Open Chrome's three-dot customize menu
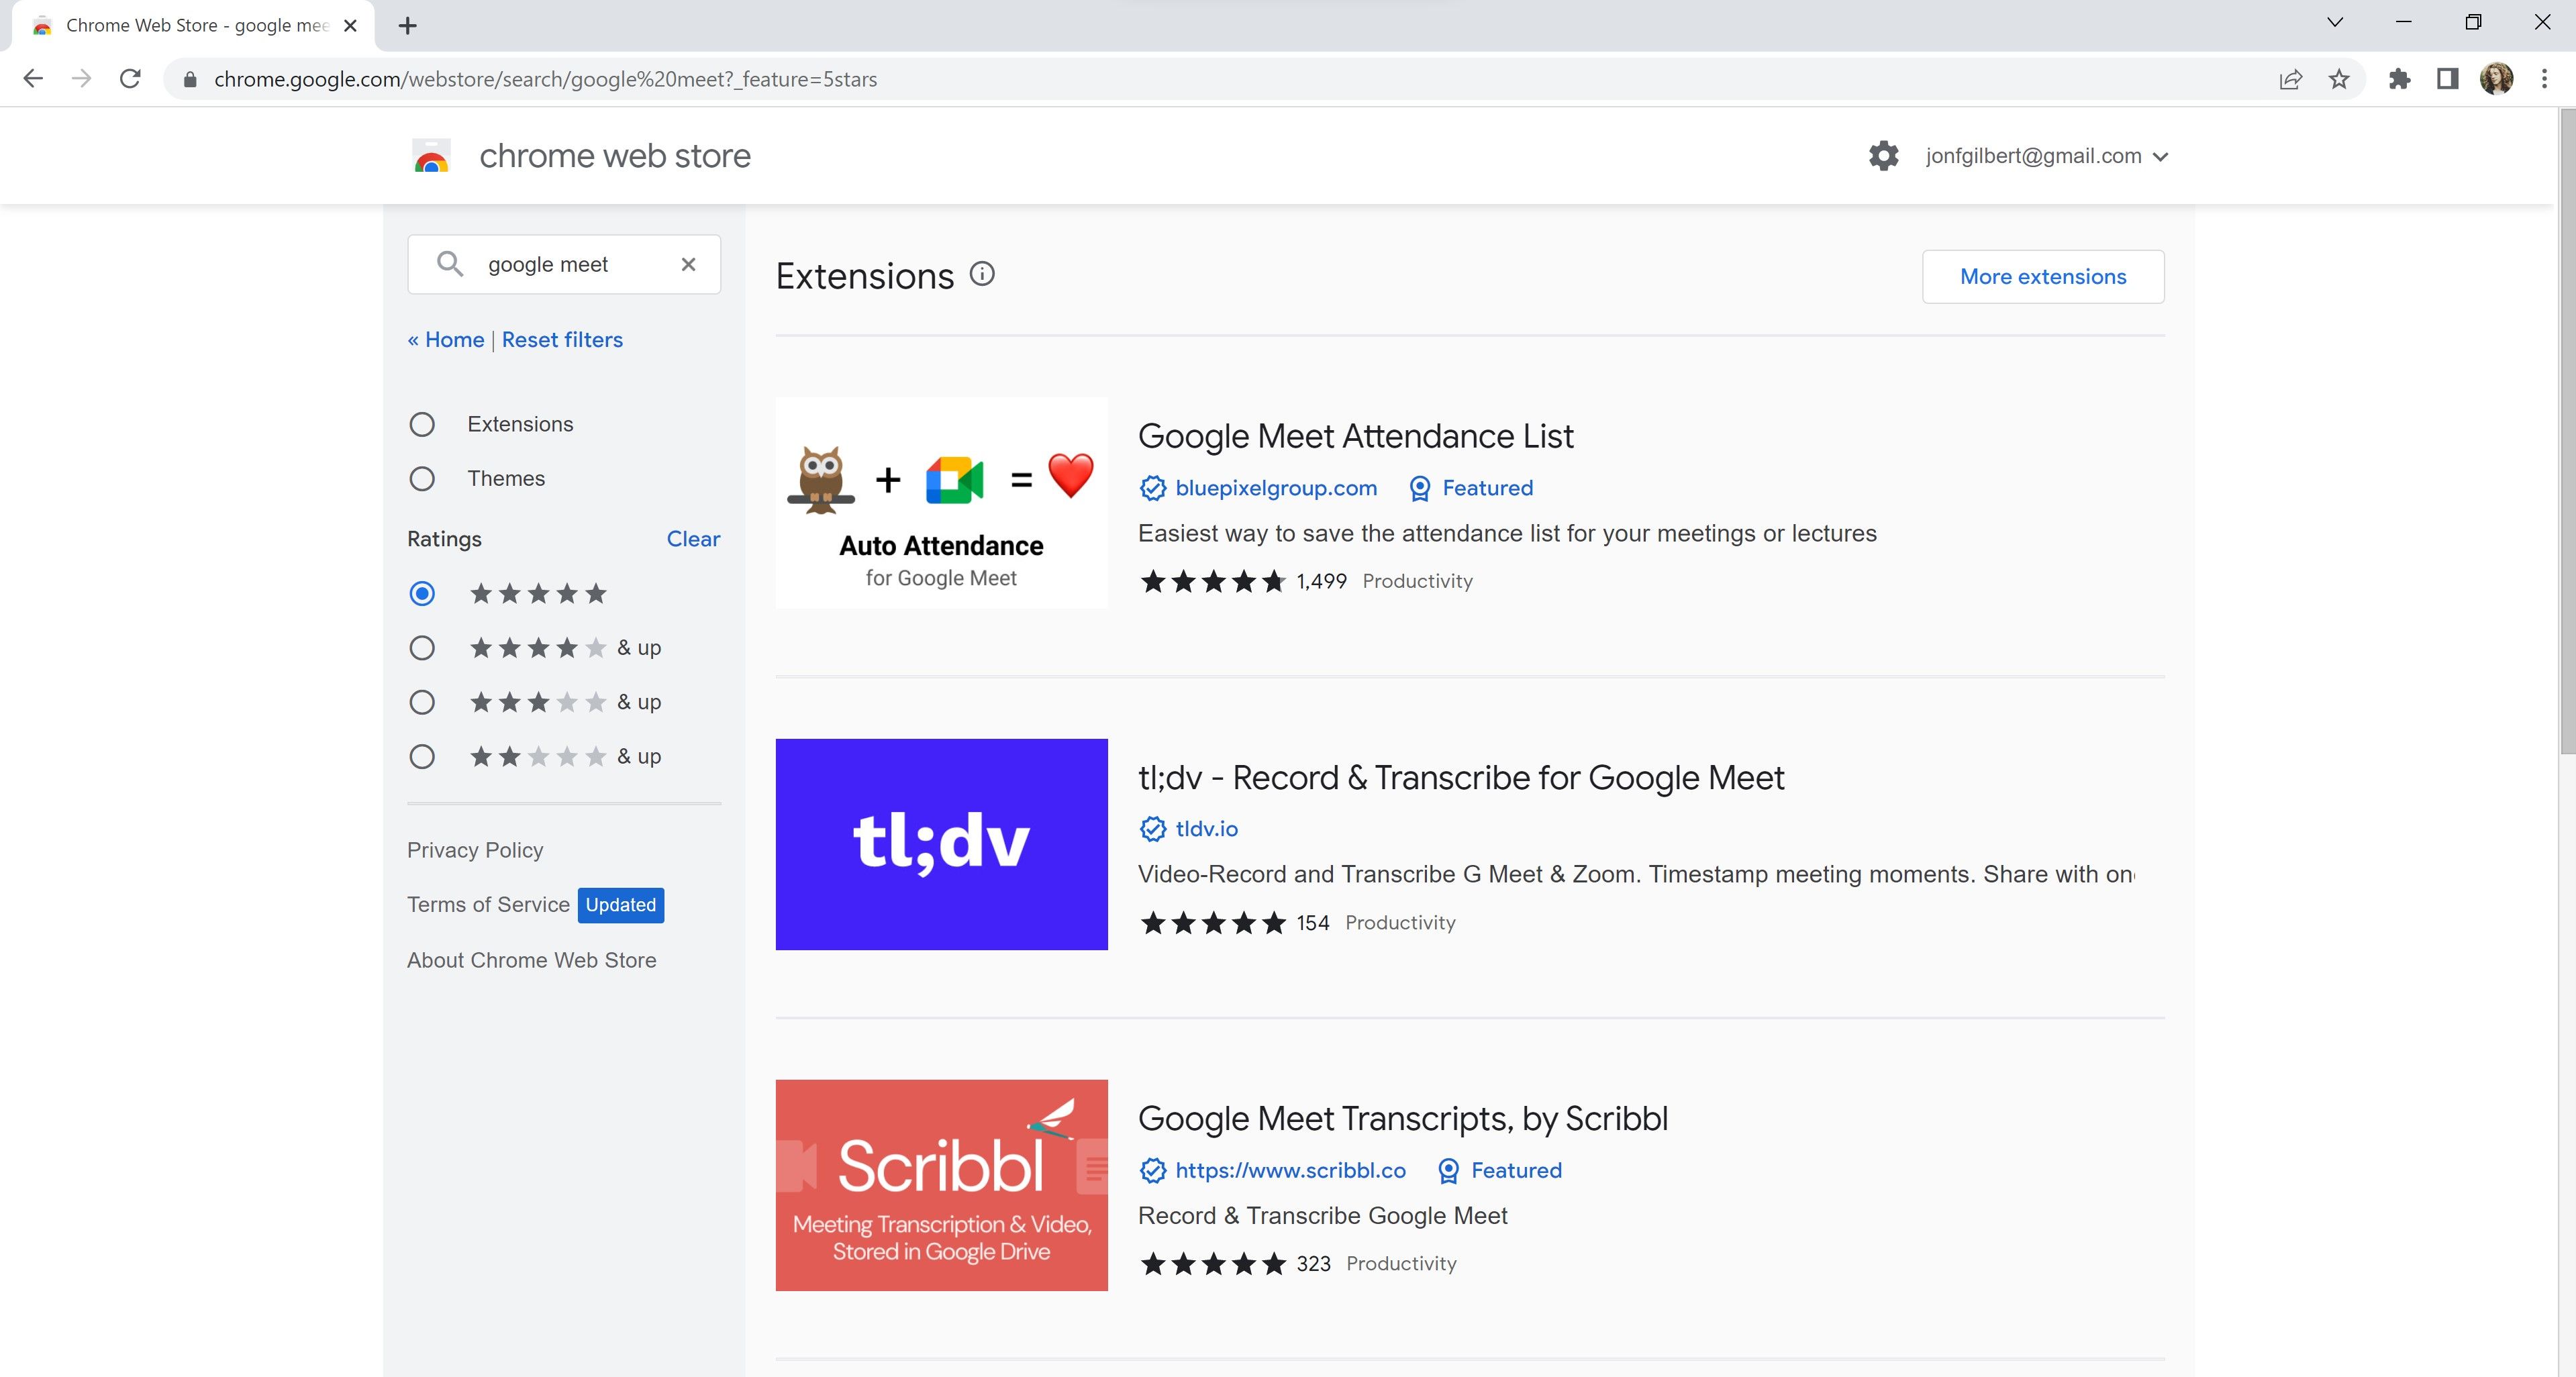The width and height of the screenshot is (2576, 1377). (2544, 78)
